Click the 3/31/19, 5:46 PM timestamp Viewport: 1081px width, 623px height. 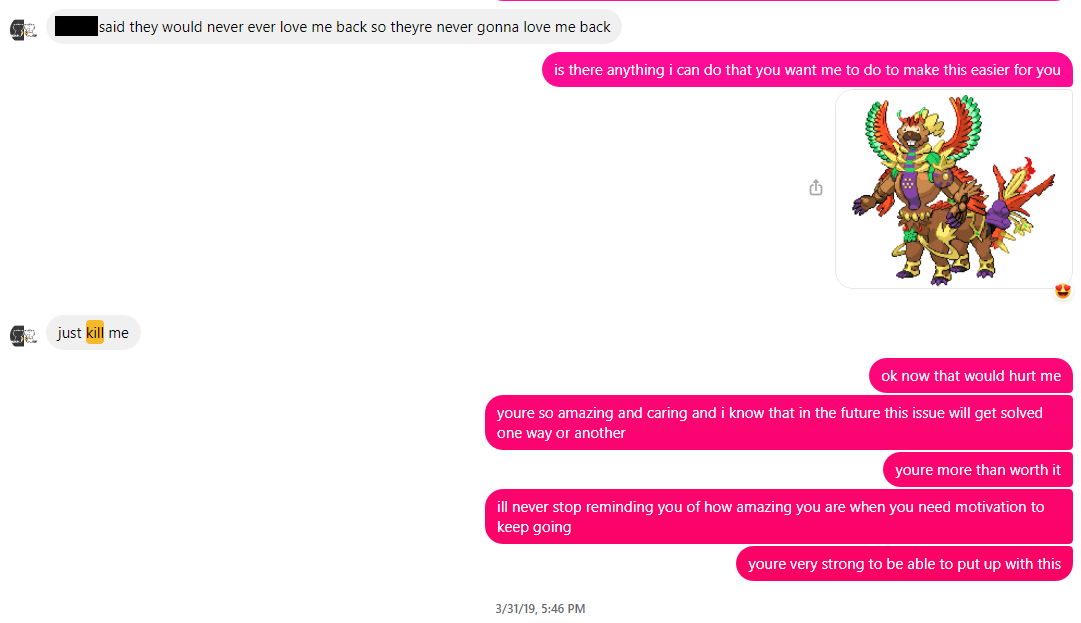pos(540,609)
